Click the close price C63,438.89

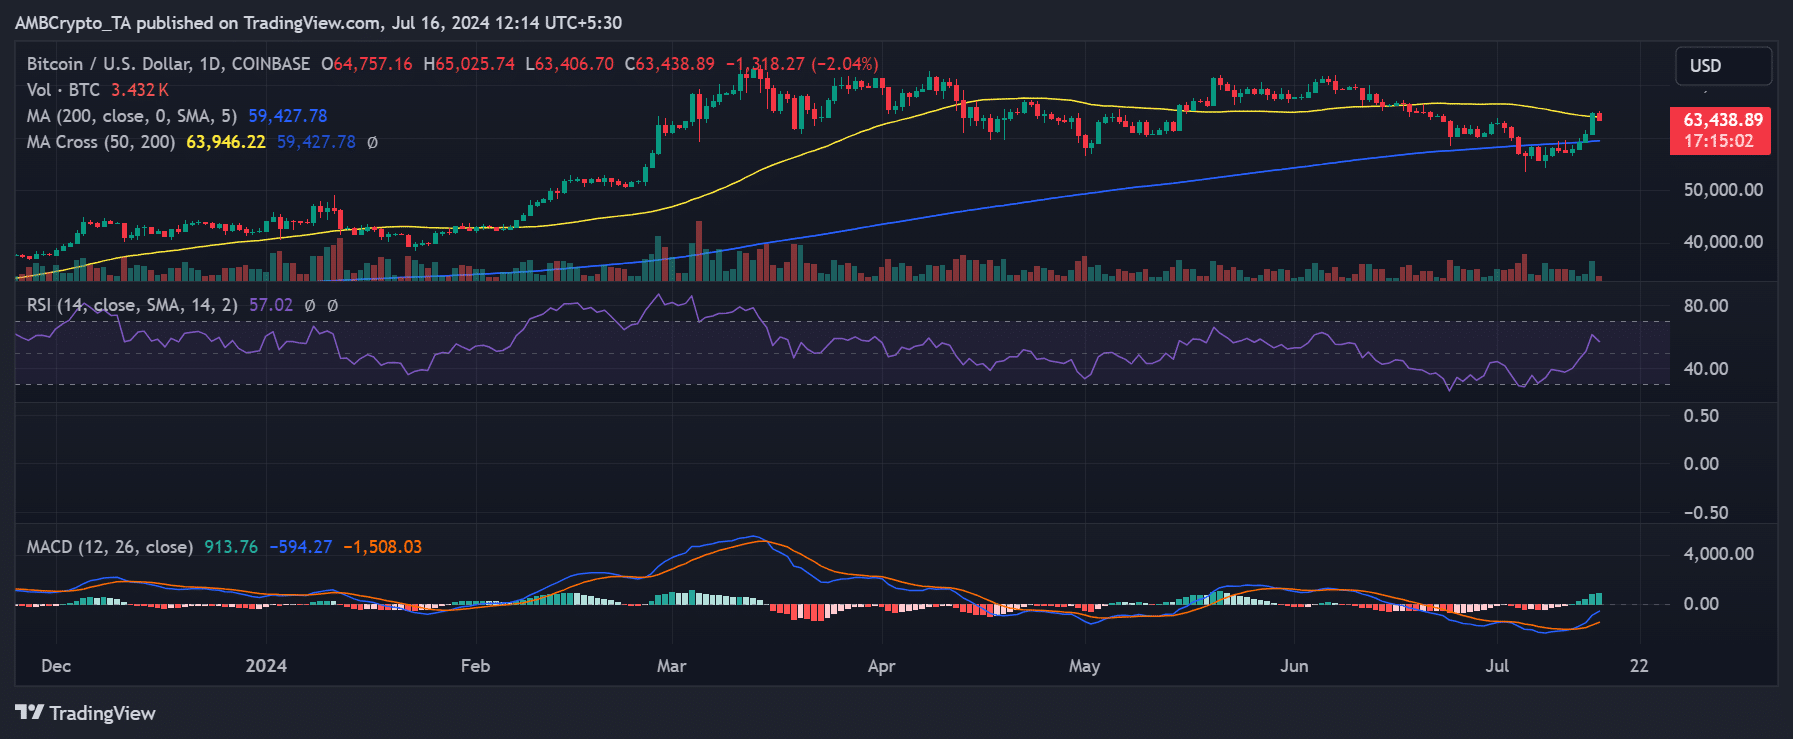coord(670,64)
